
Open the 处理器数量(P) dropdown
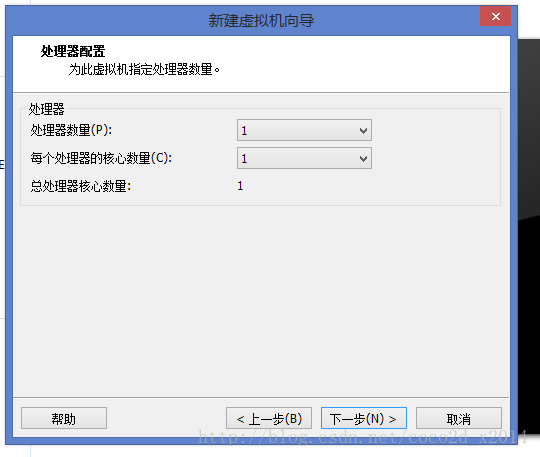tap(304, 130)
